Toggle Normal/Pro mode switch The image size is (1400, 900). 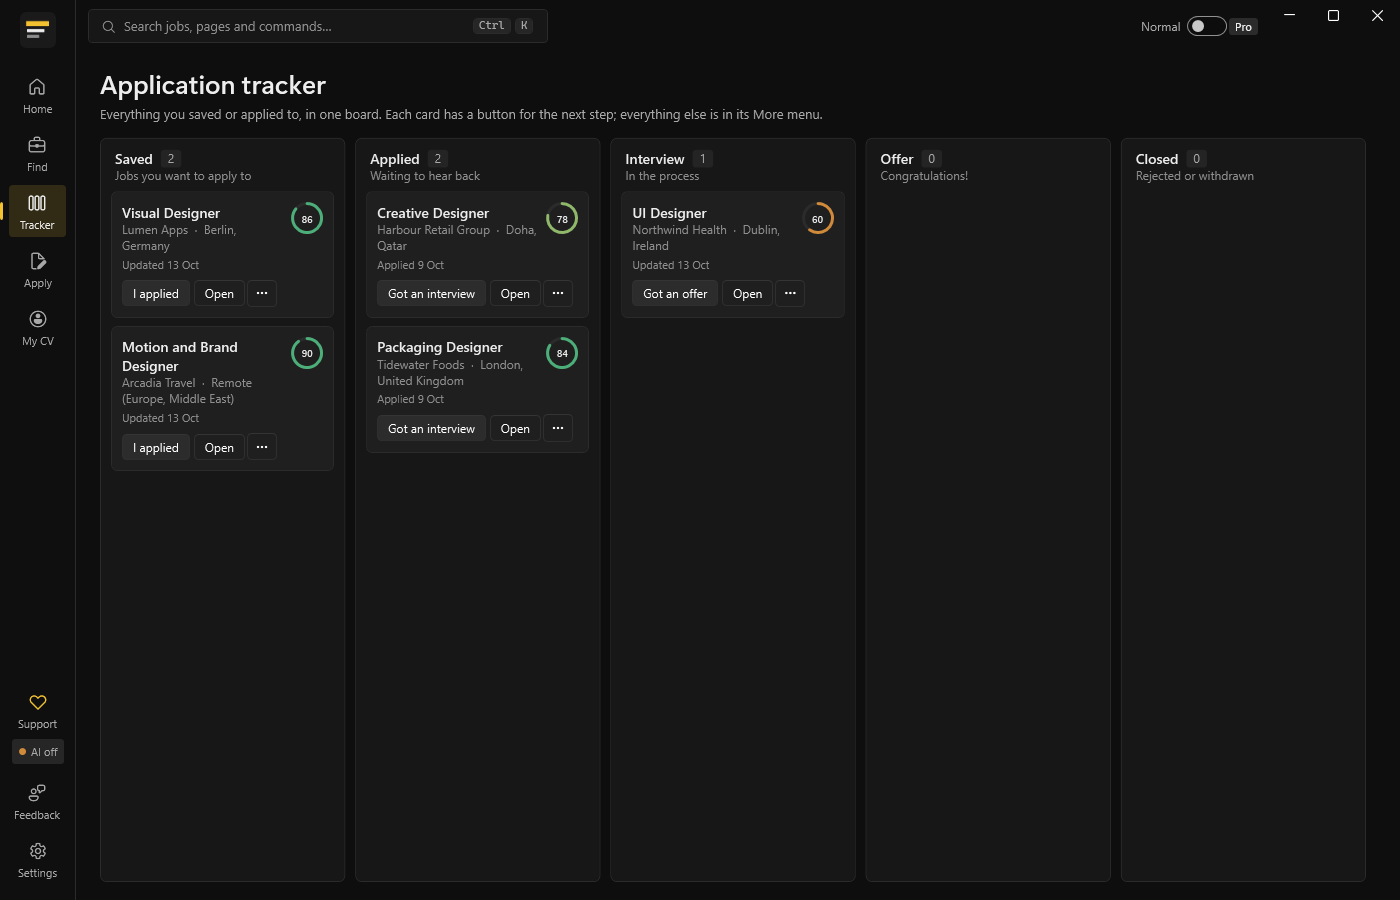[x=1206, y=27]
